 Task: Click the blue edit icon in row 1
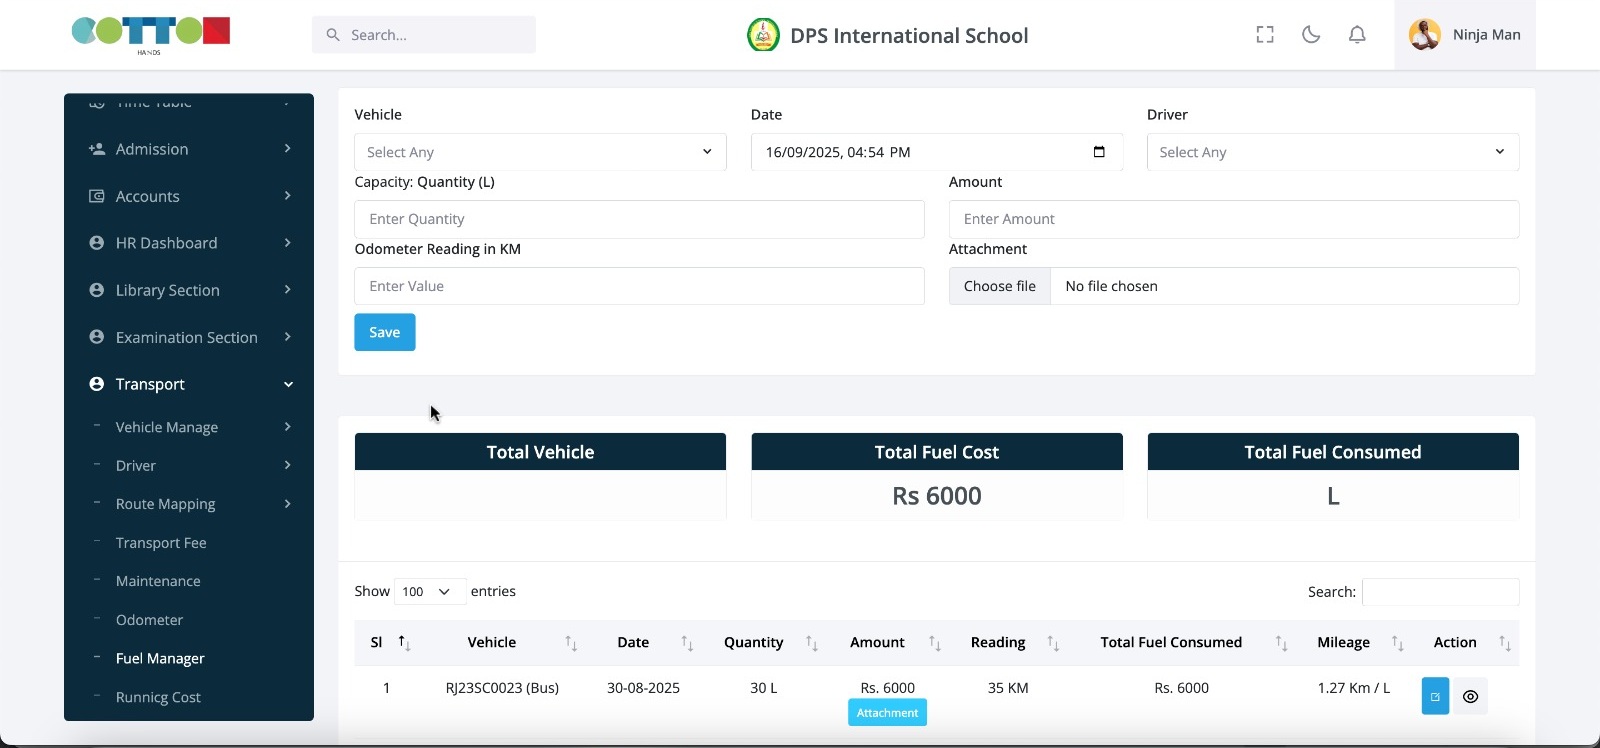(1435, 696)
